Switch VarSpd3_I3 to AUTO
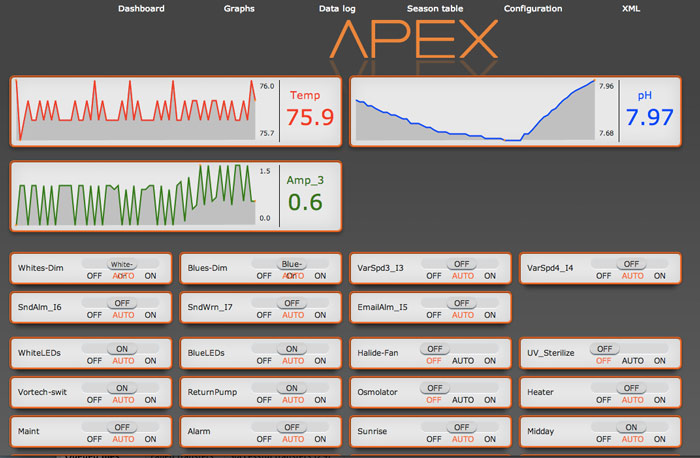The width and height of the screenshot is (700, 458). click(x=463, y=276)
